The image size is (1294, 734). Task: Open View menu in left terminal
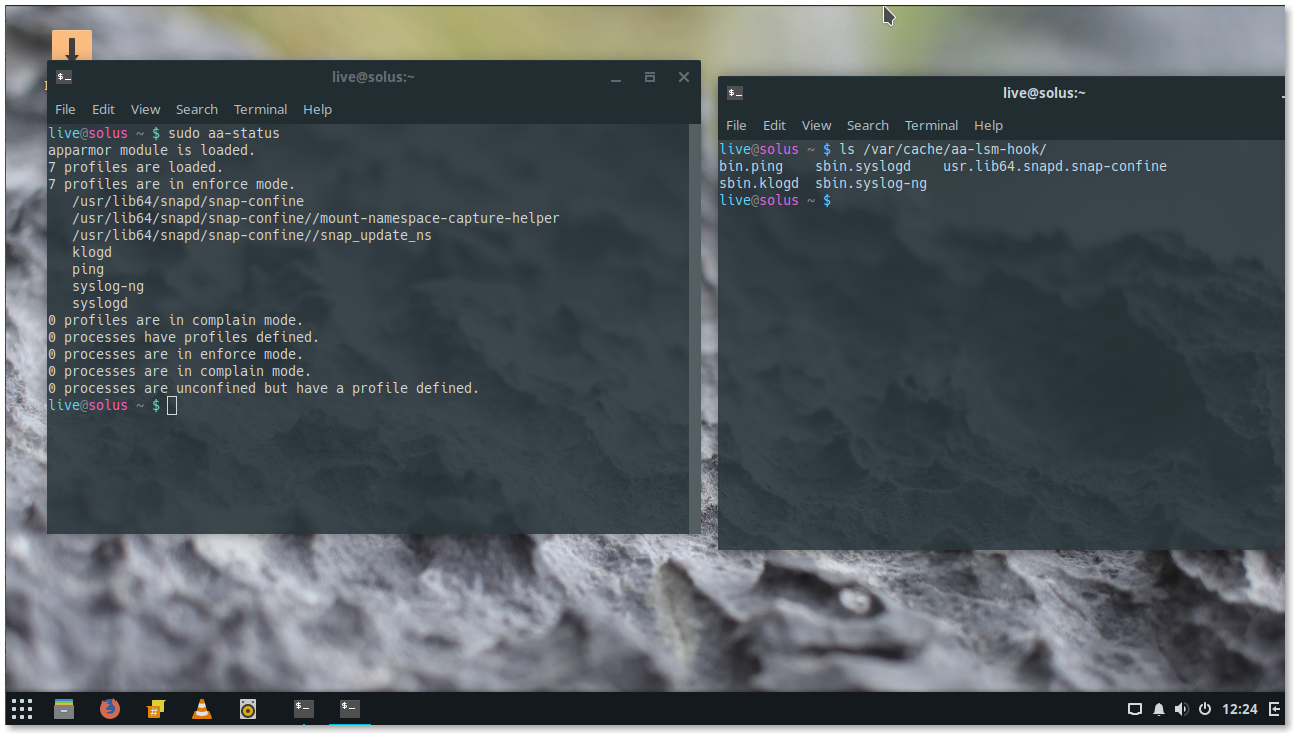point(145,109)
